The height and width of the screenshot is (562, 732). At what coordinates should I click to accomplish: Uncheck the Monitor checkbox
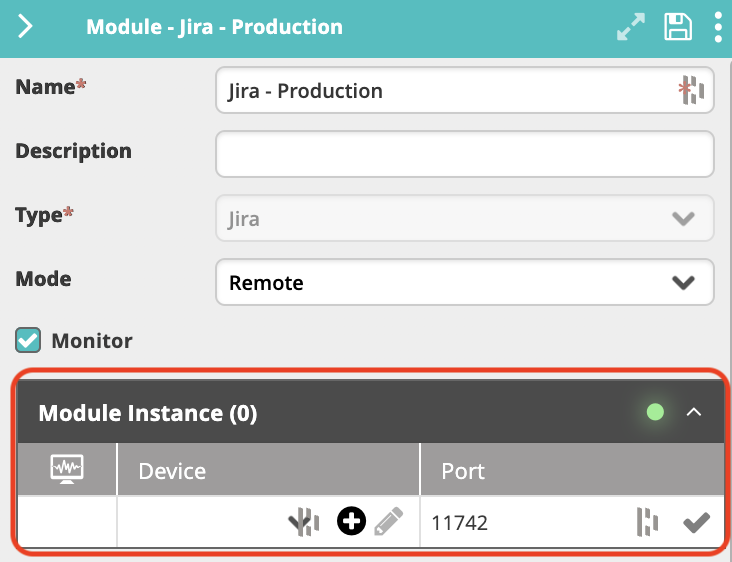tap(28, 340)
